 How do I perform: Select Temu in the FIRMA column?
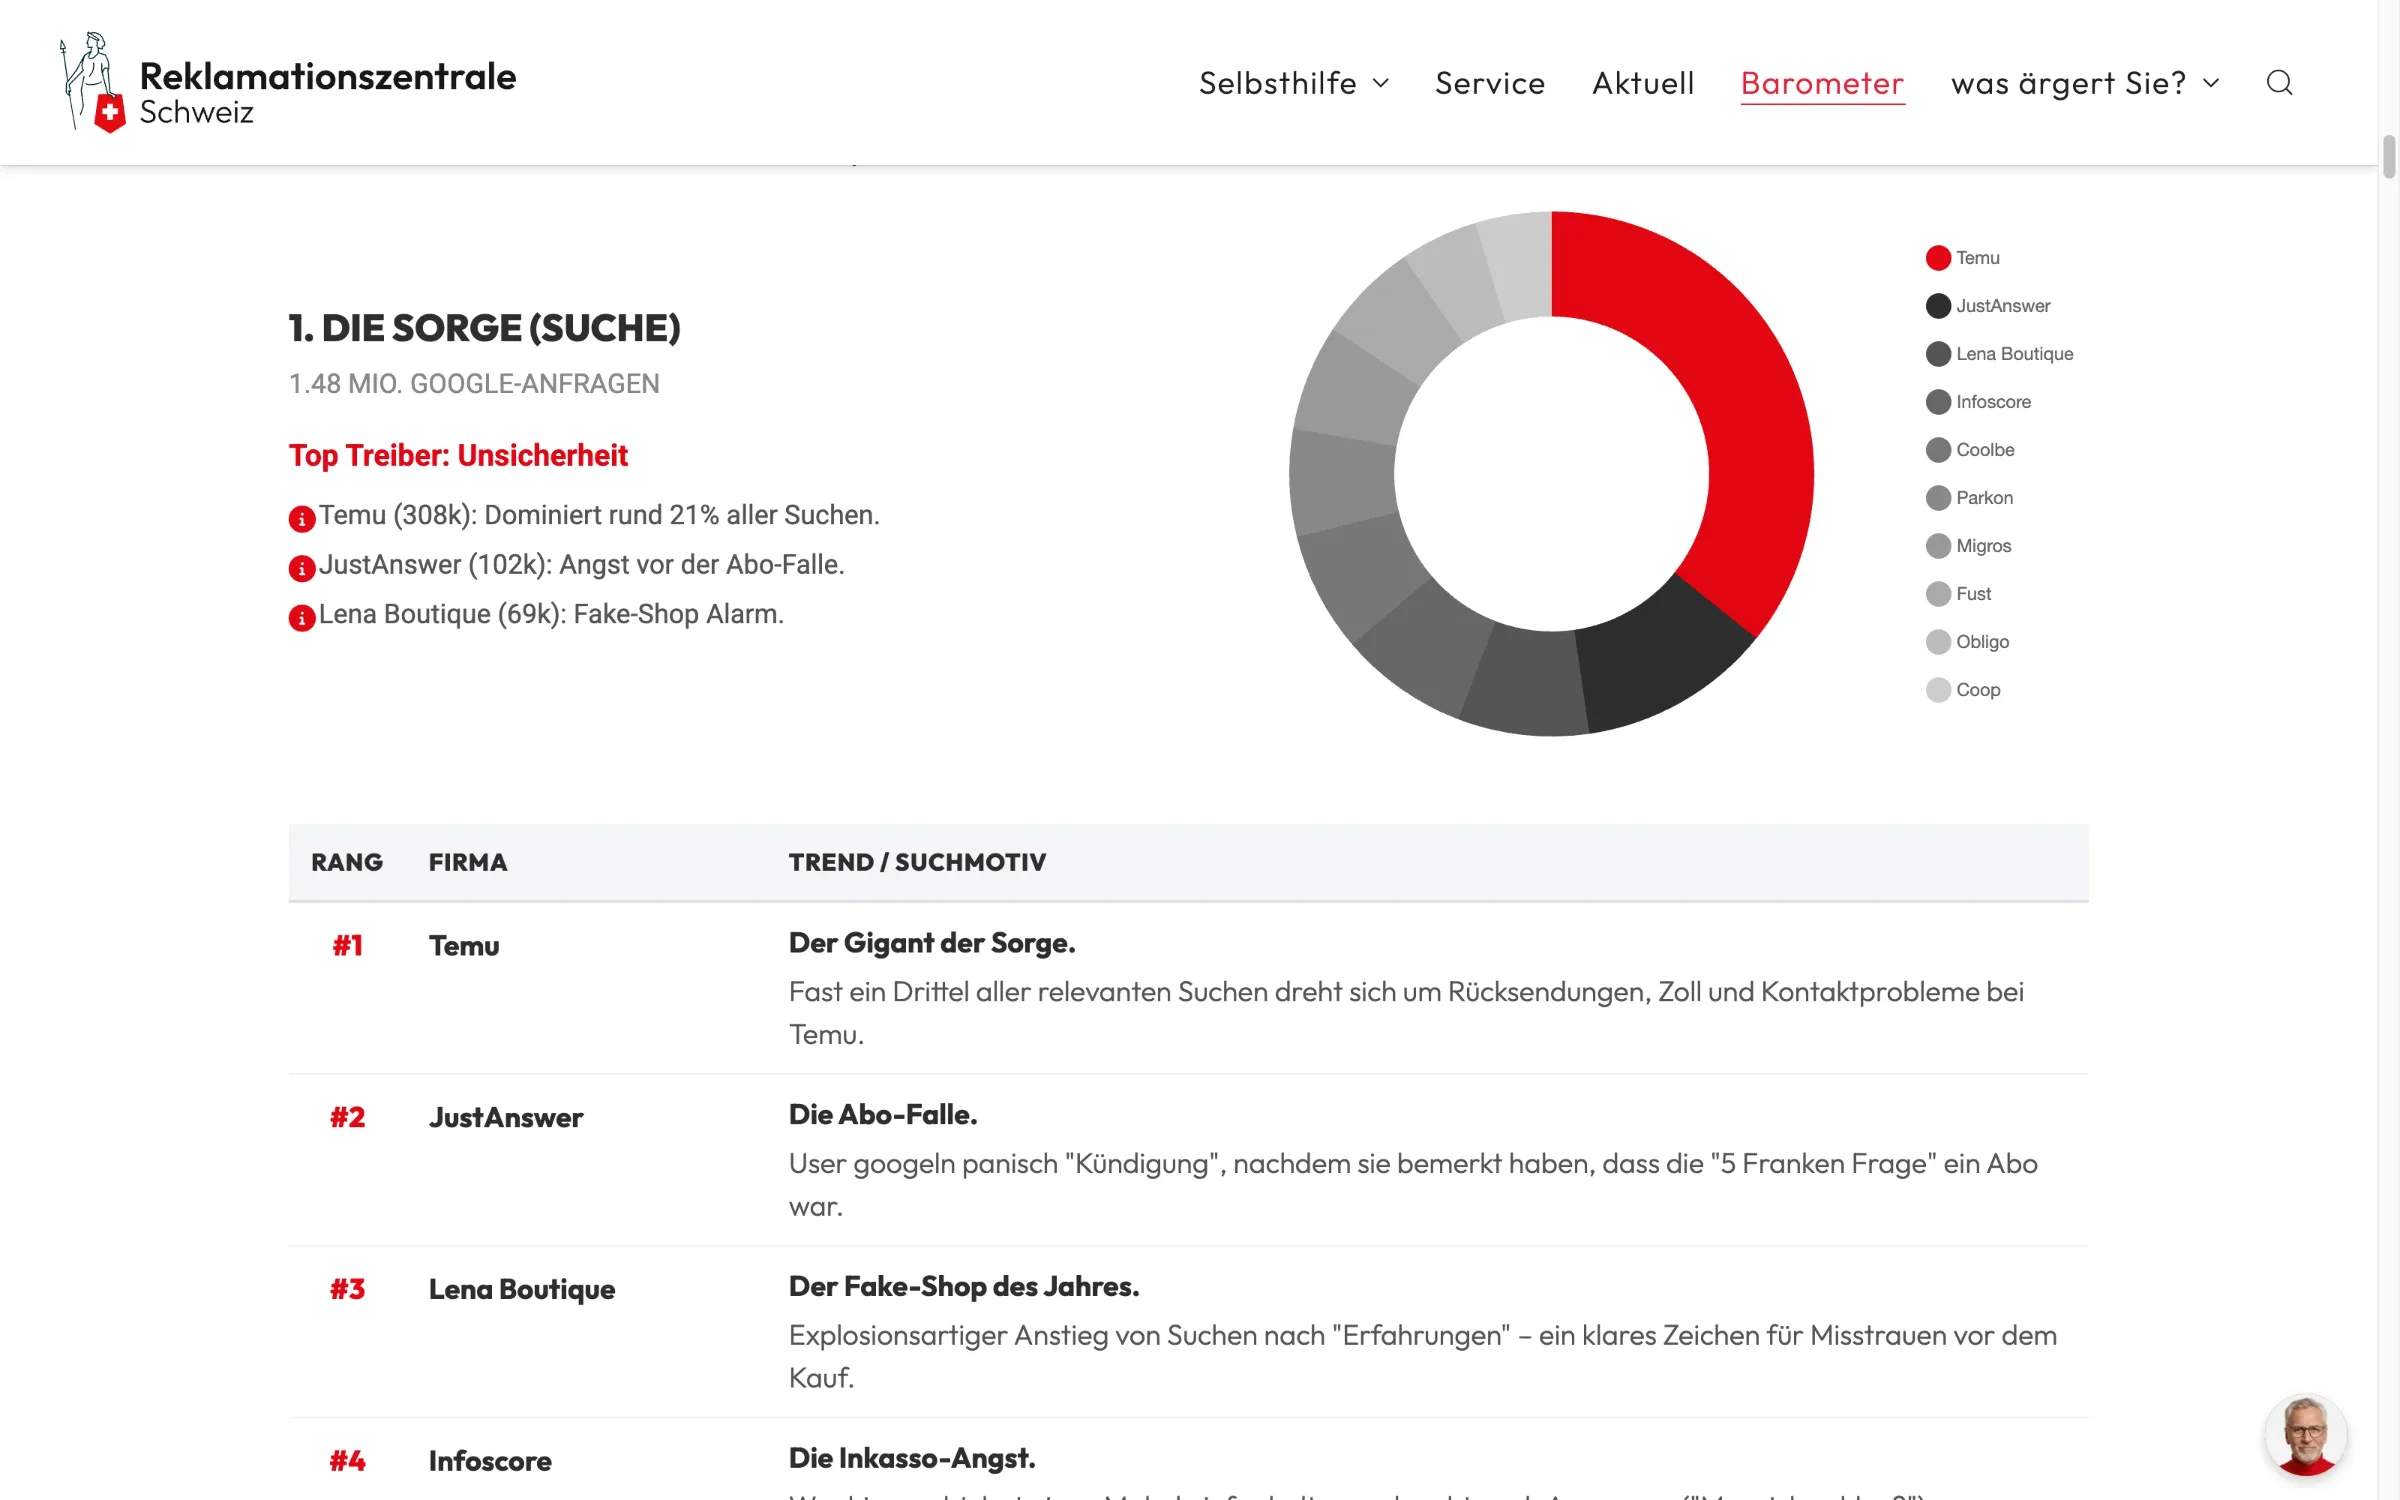pyautogui.click(x=464, y=946)
